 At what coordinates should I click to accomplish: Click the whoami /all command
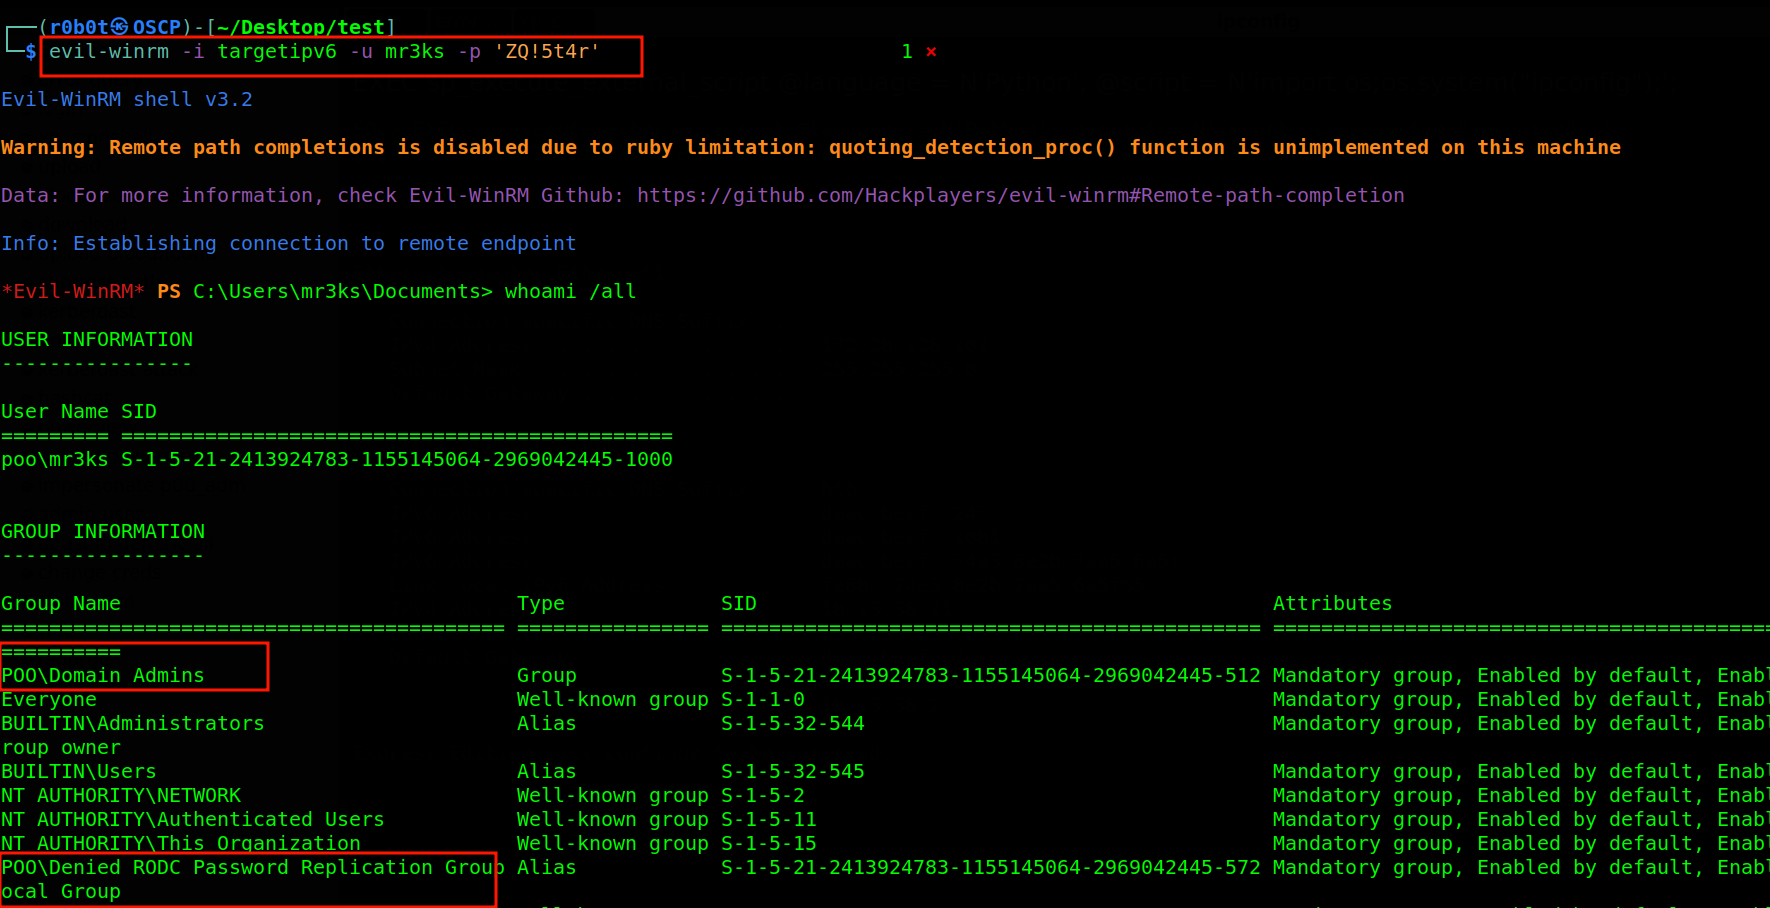570,292
